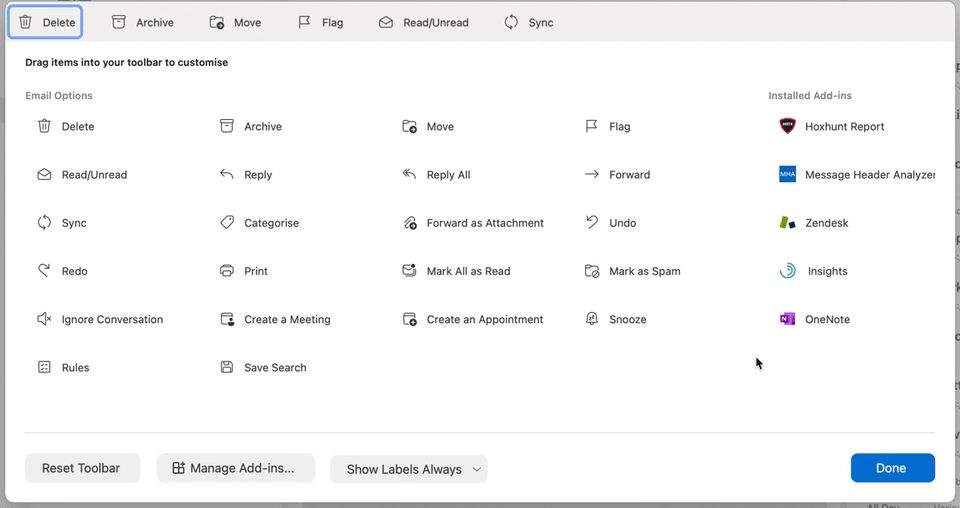
Task: Click the "Email Options" heading
Action: [x=59, y=95]
